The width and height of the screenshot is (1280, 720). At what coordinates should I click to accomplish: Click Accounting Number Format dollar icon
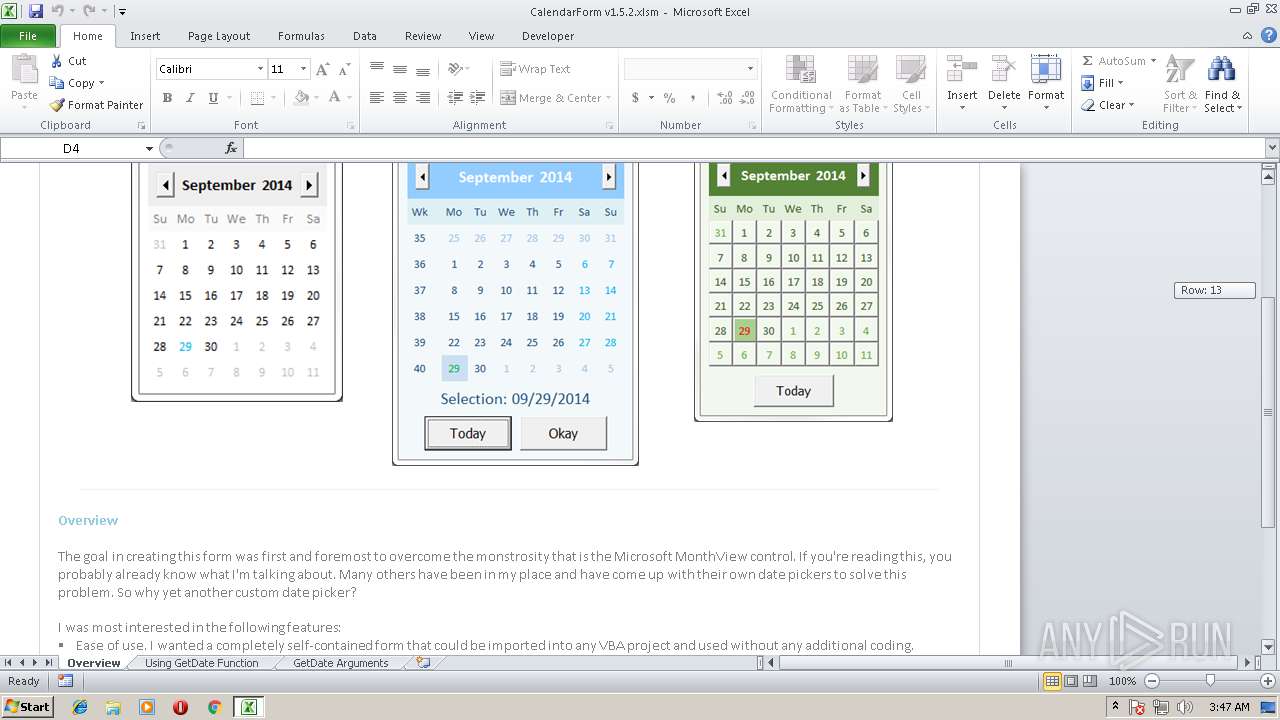635,98
